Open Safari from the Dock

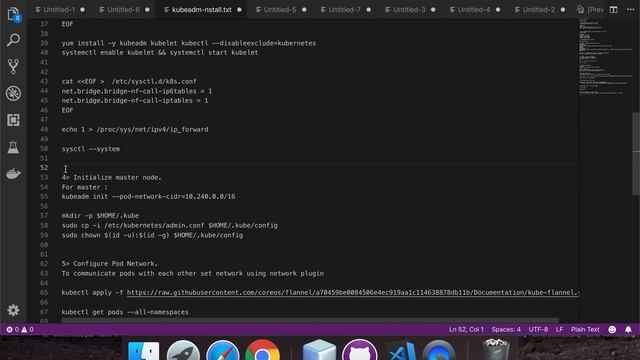point(222,351)
